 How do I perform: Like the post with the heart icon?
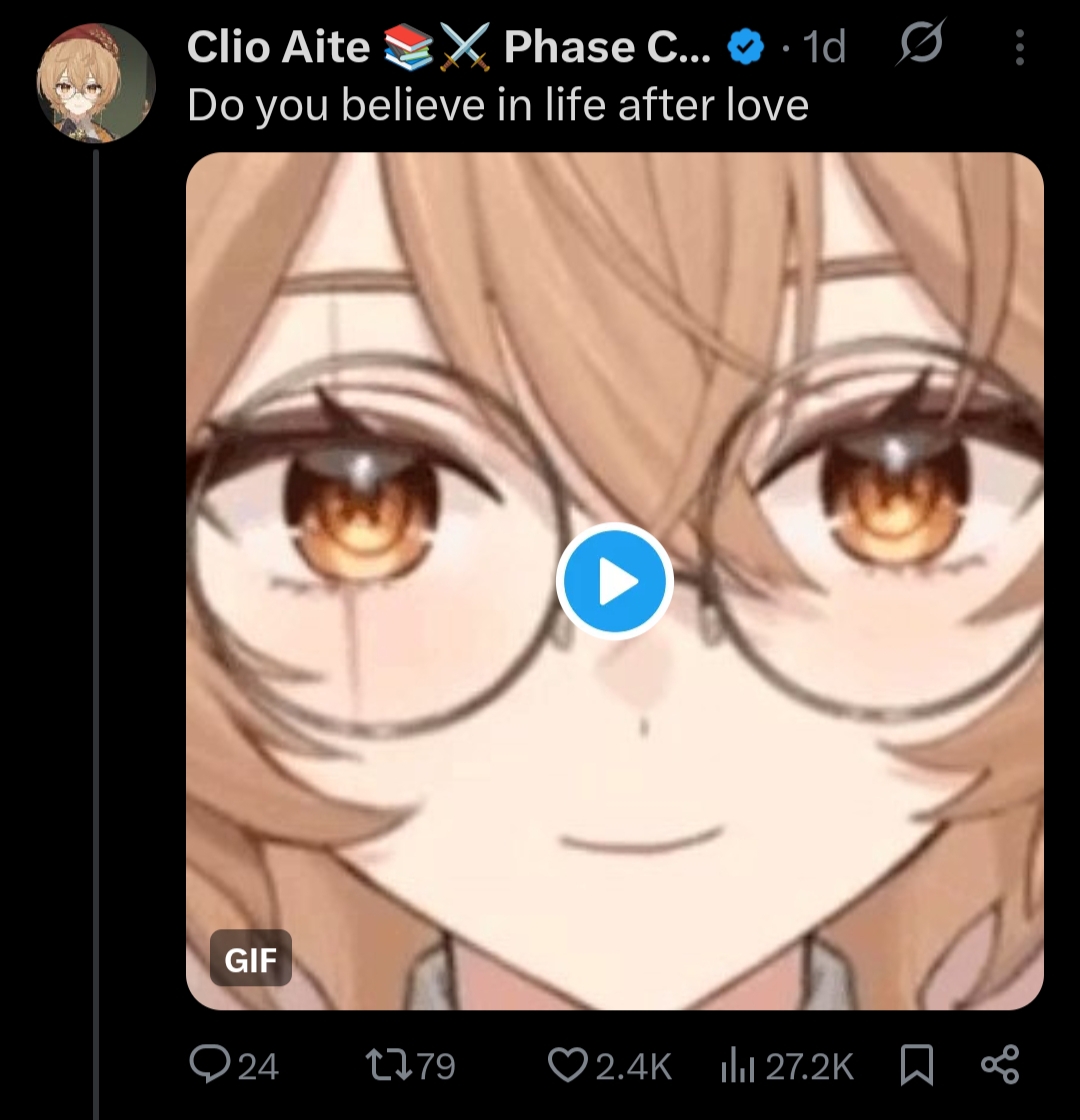point(568,1064)
